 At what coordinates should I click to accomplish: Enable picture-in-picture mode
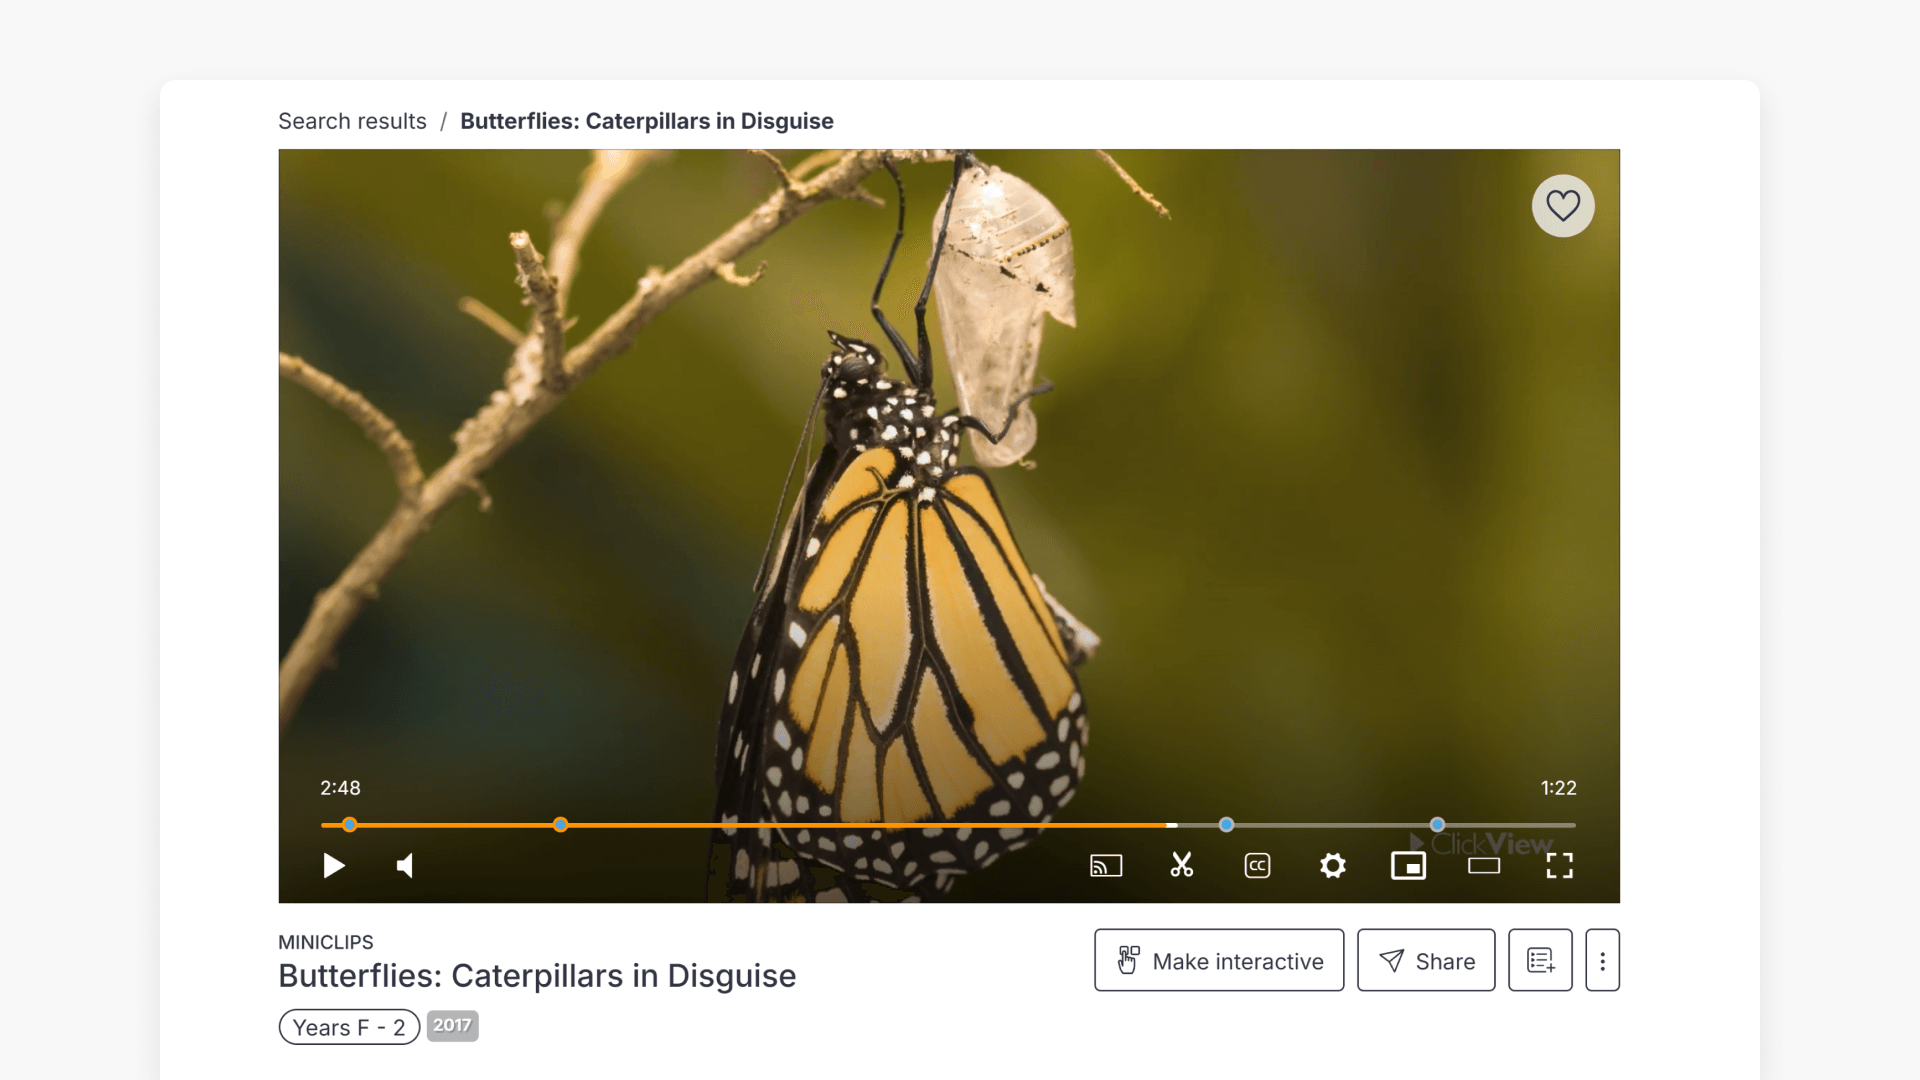(1408, 866)
